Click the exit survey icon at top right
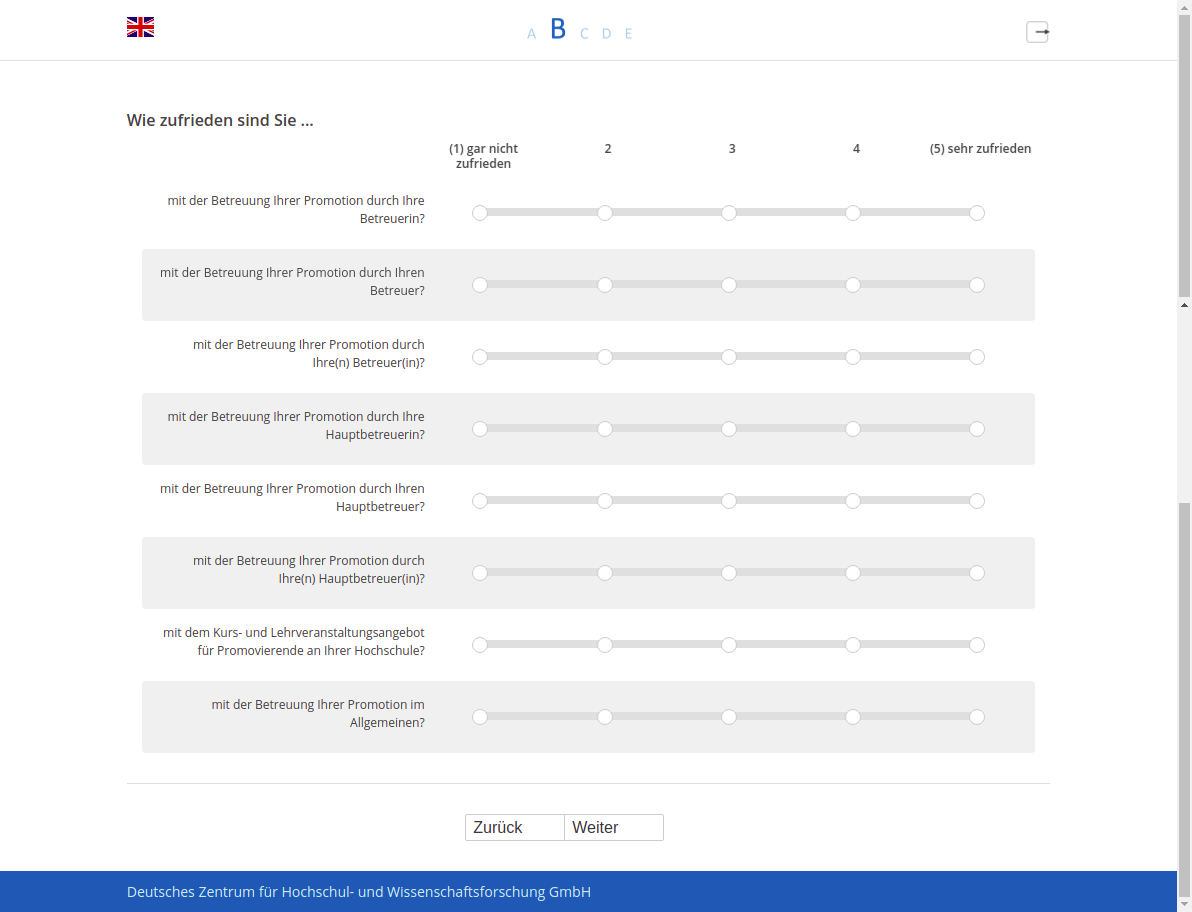 click(1038, 32)
